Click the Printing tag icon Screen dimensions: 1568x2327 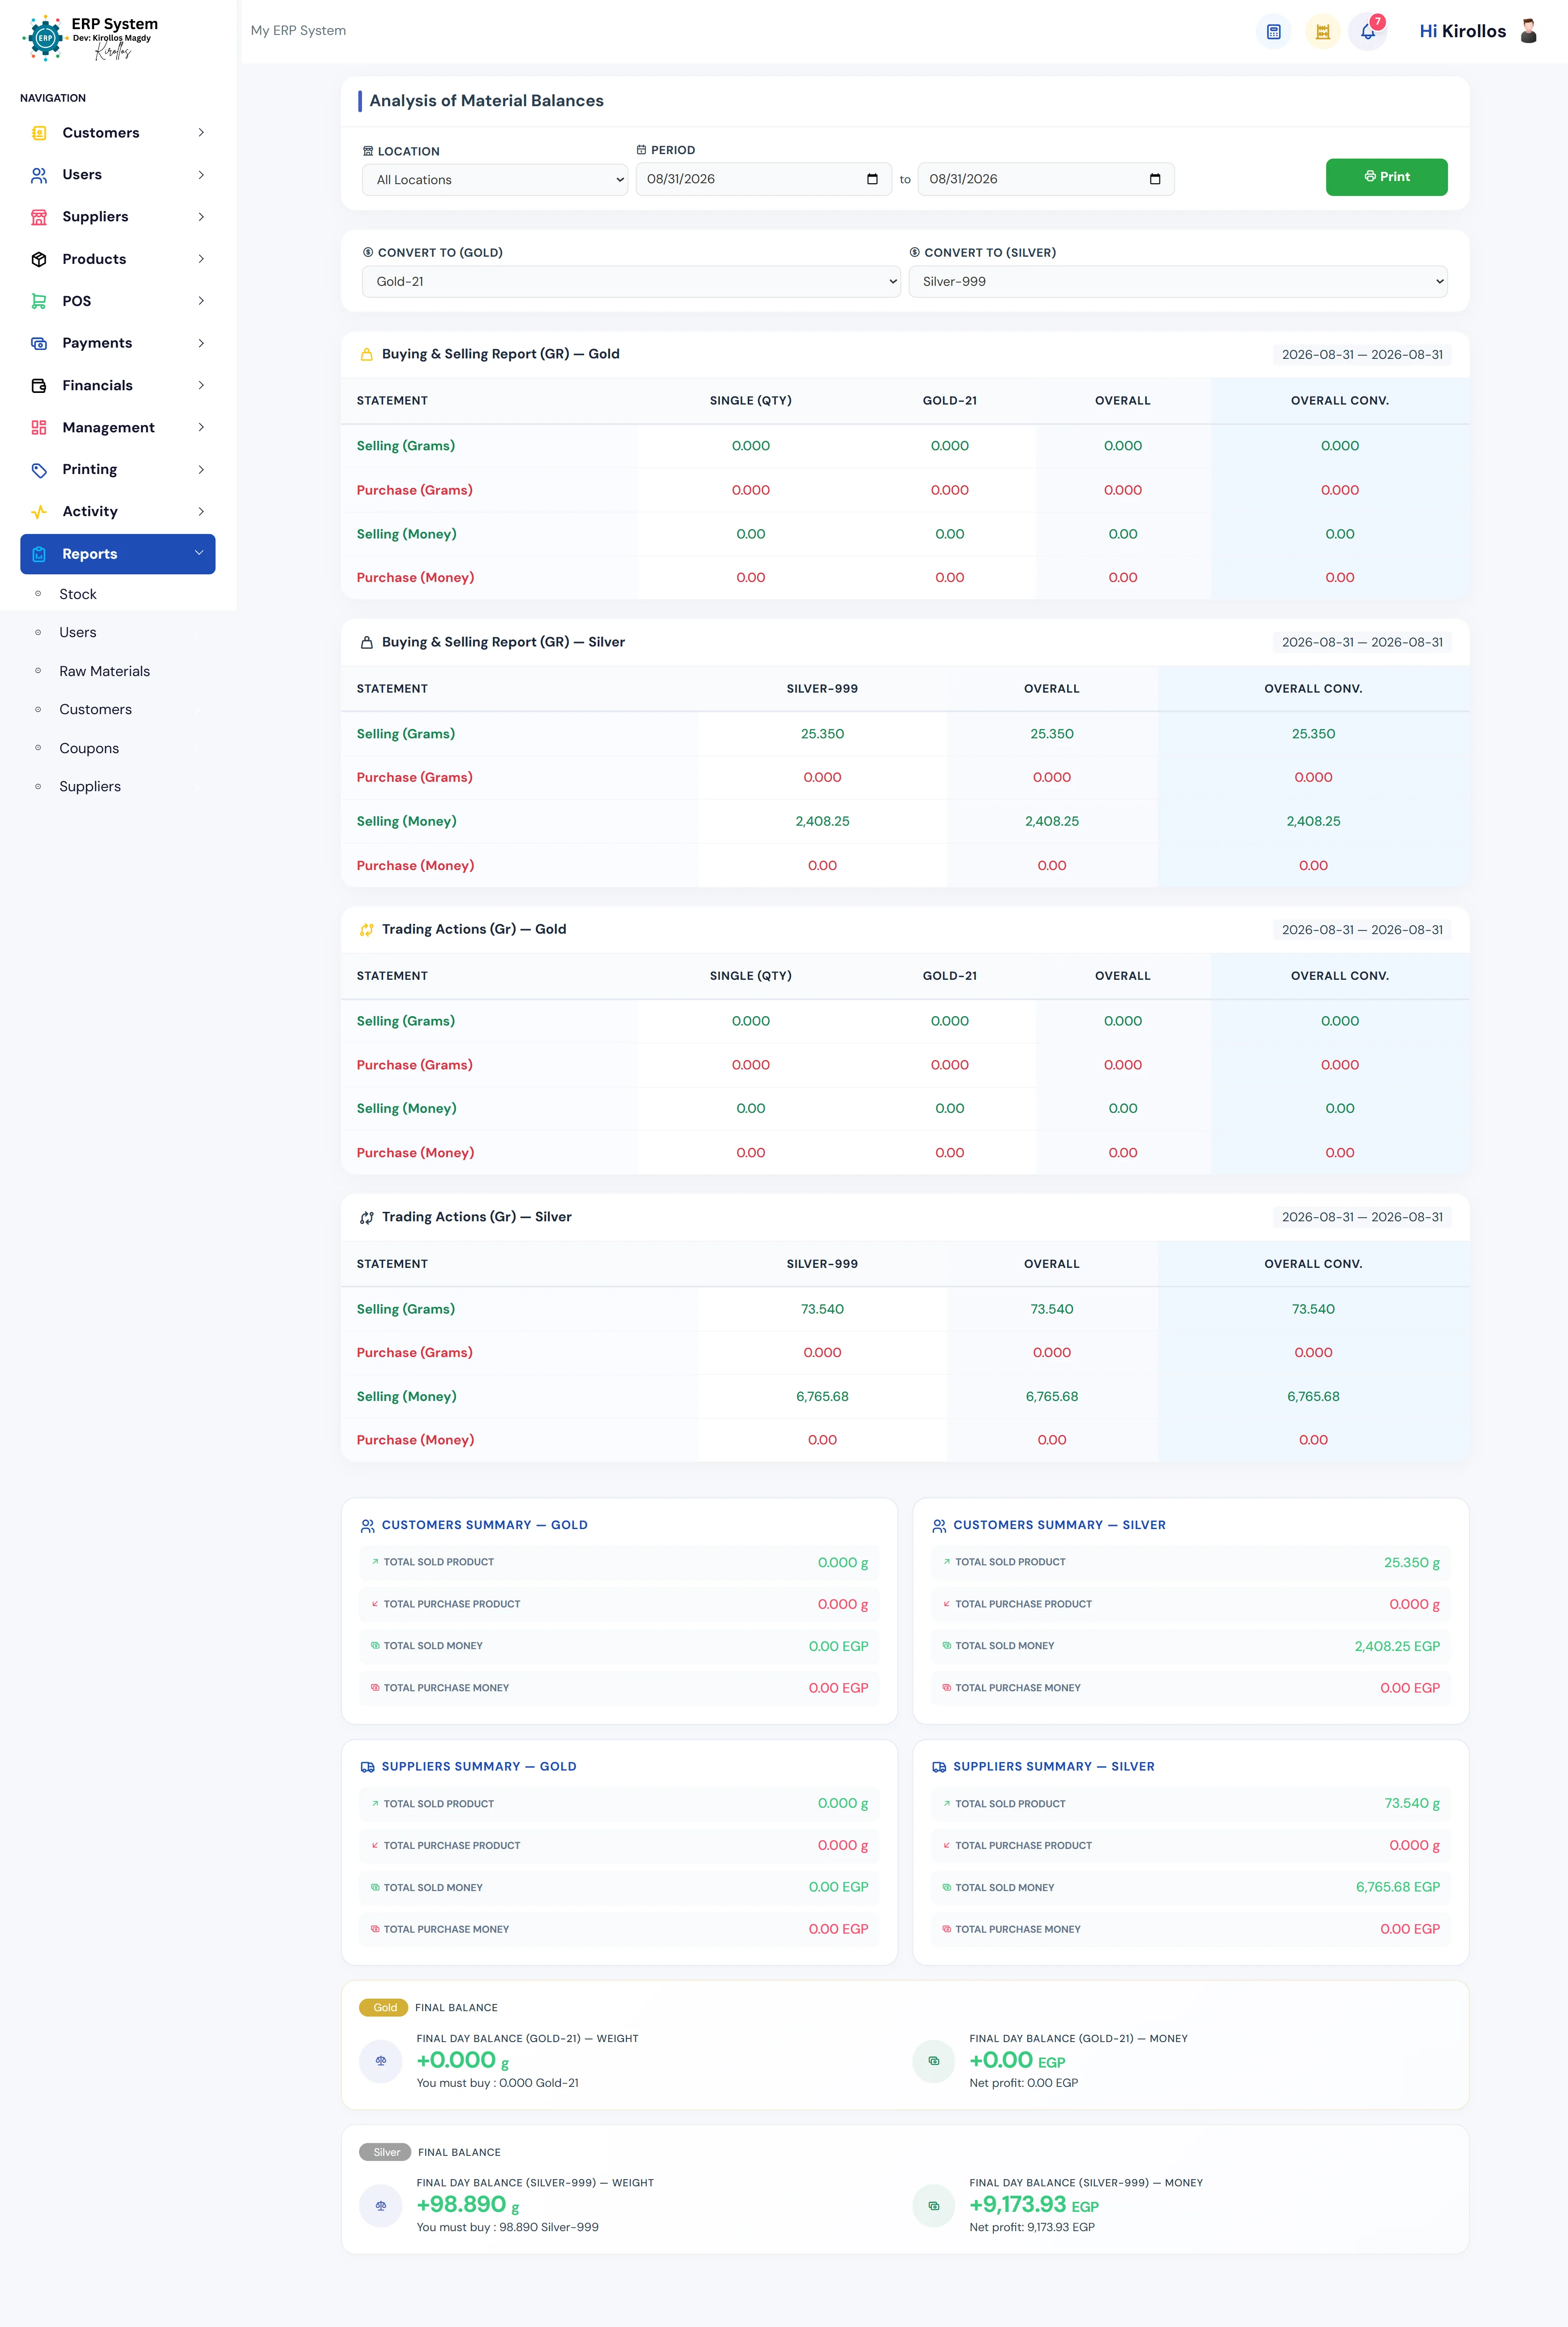tap(39, 469)
